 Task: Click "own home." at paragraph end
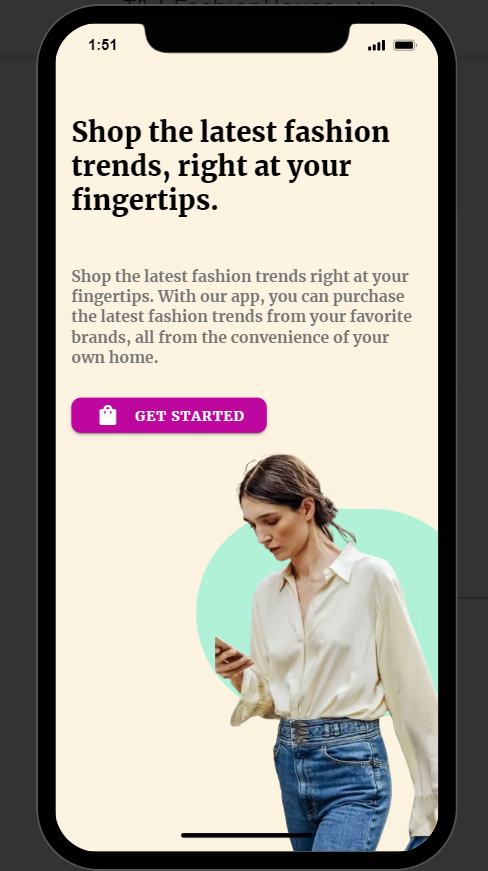tap(115, 357)
